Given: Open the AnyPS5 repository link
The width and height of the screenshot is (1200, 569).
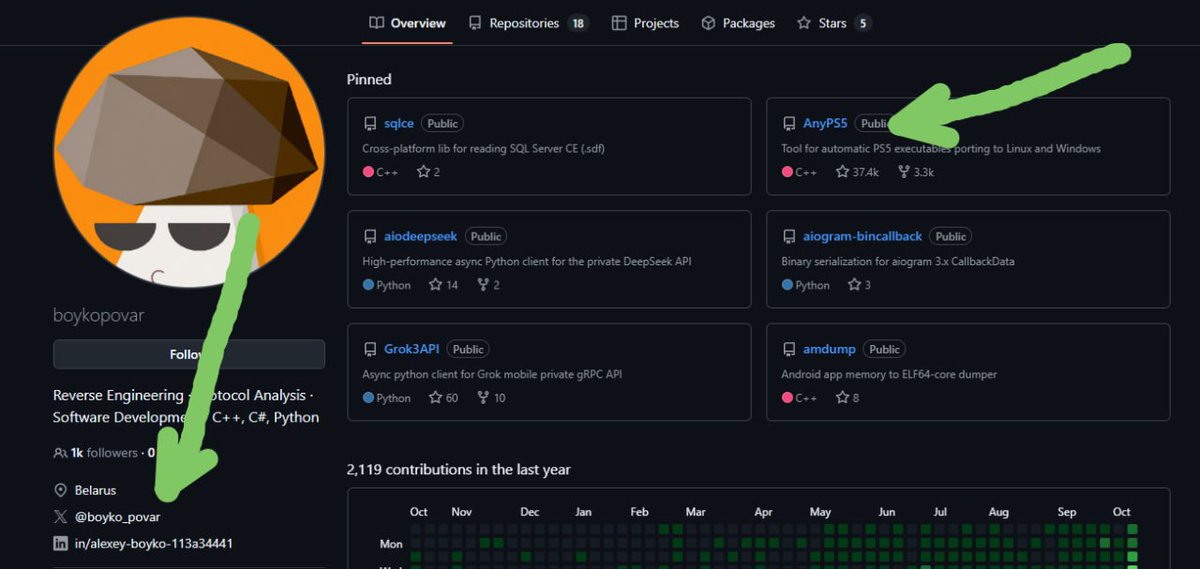Looking at the screenshot, I should 825,124.
